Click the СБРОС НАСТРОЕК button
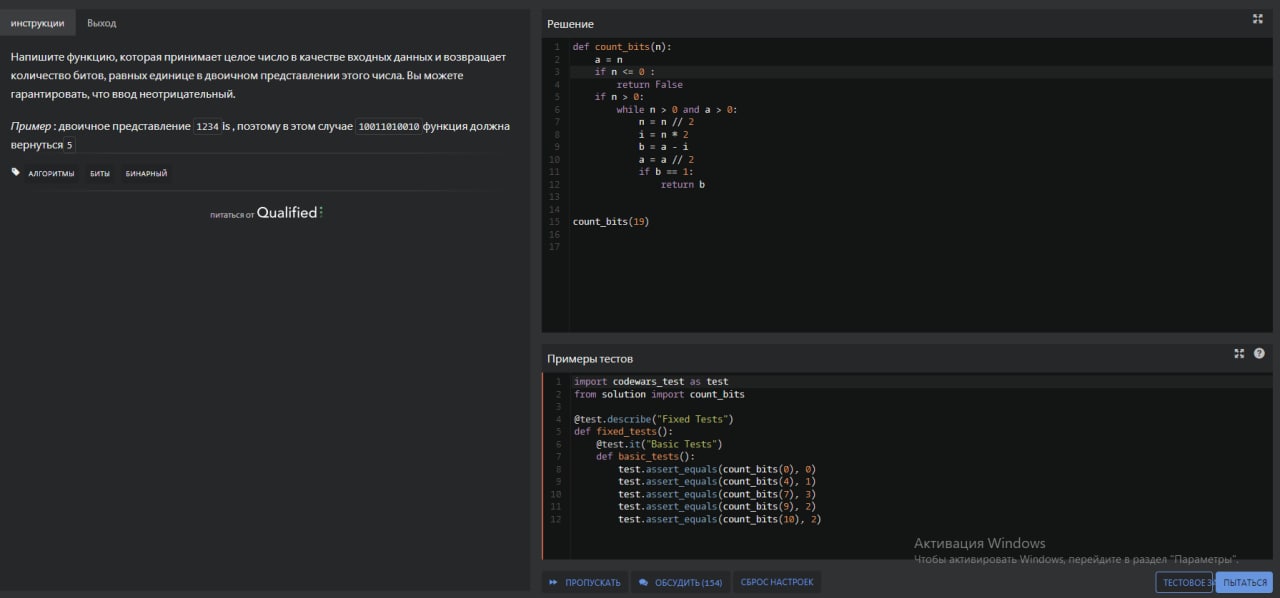1280x598 pixels. coord(777,582)
